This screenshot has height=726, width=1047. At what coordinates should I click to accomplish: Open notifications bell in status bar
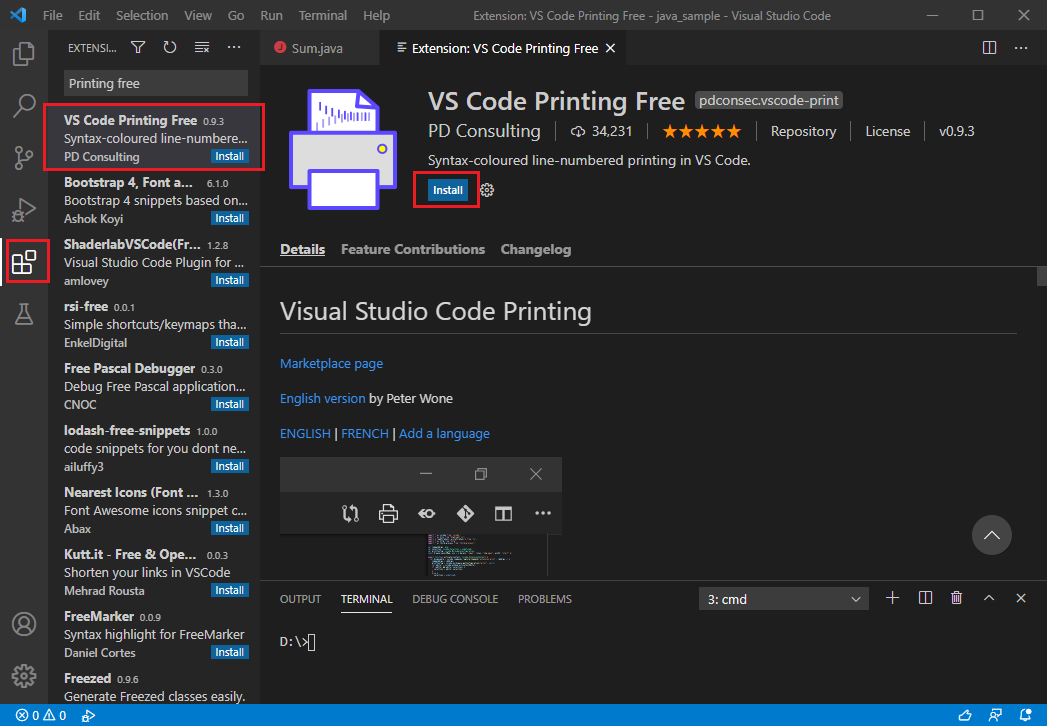pos(1025,715)
